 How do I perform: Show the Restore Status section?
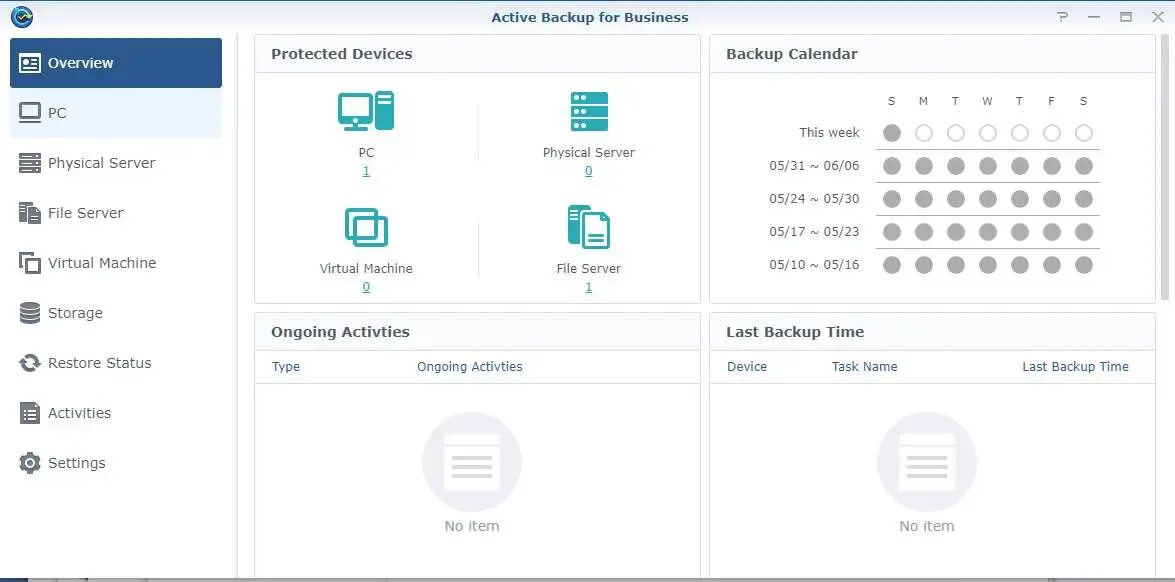(116, 363)
